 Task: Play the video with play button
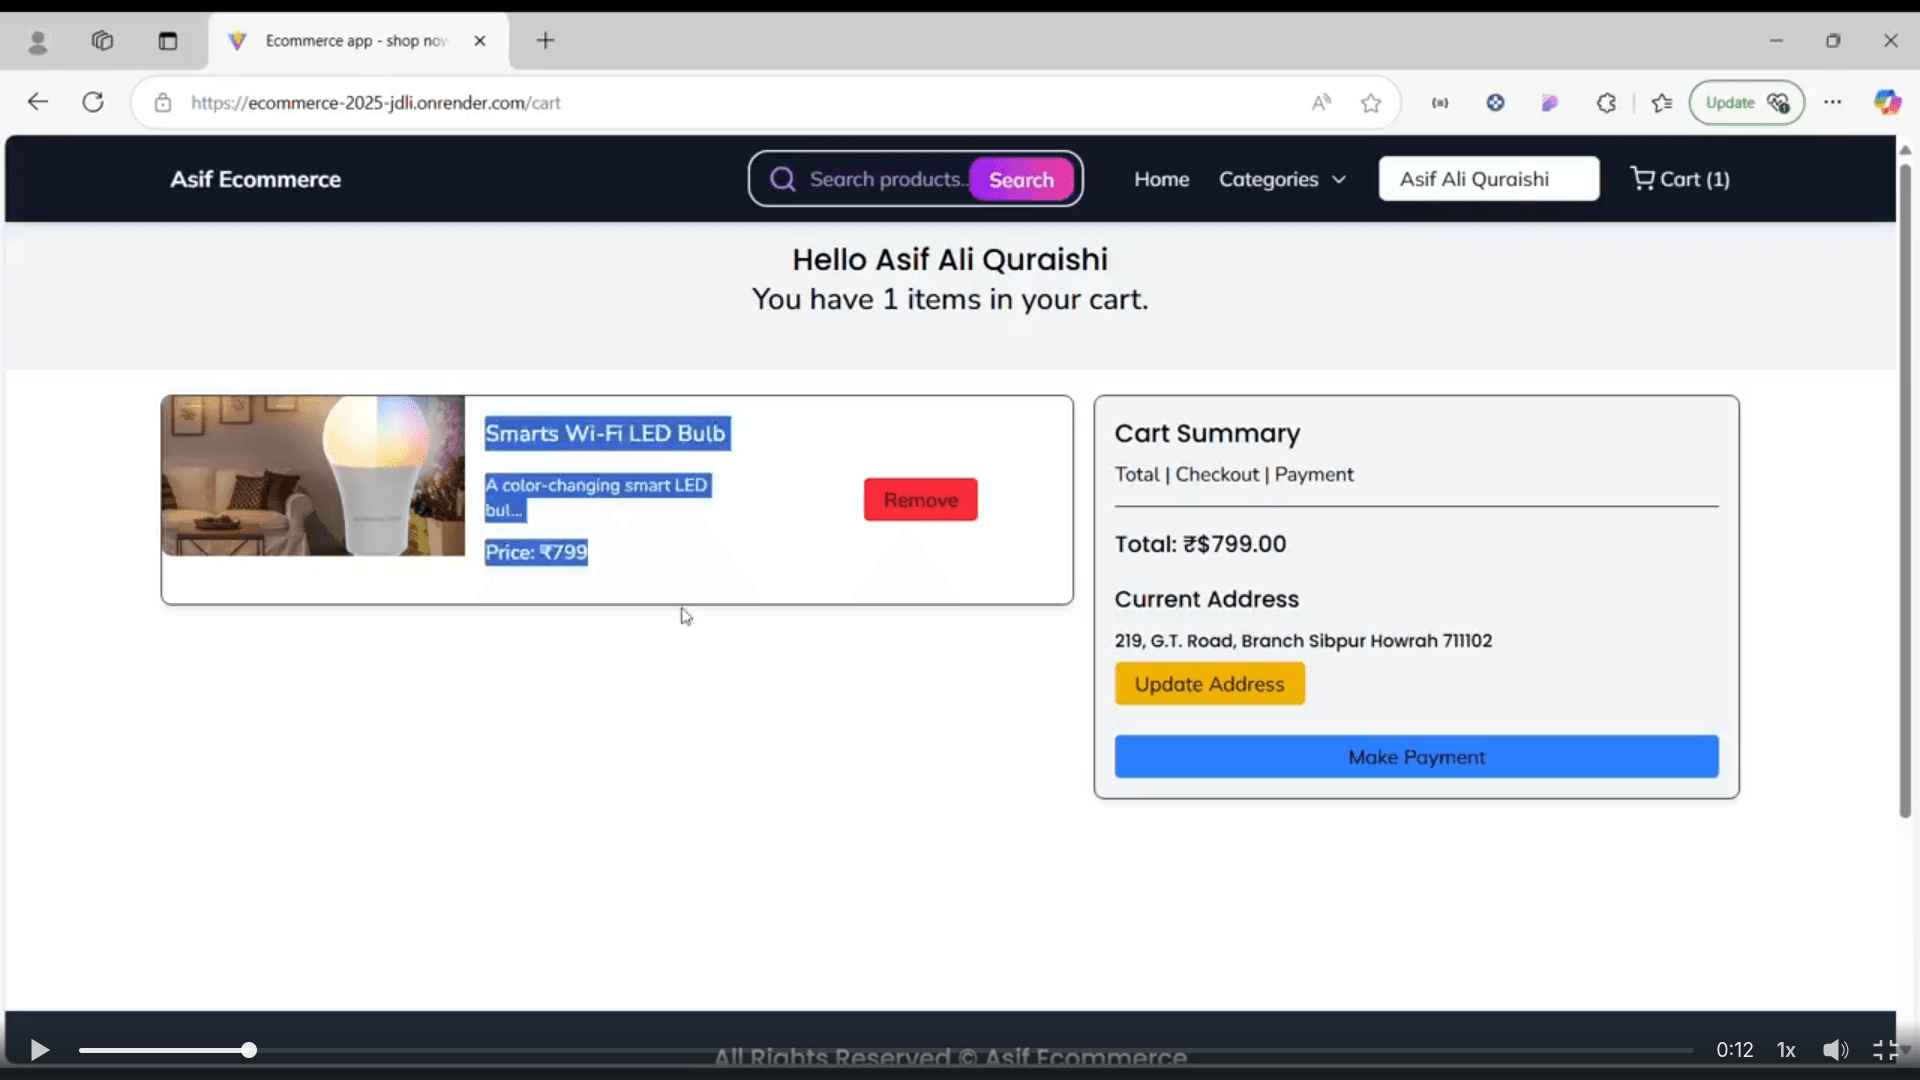39,1050
